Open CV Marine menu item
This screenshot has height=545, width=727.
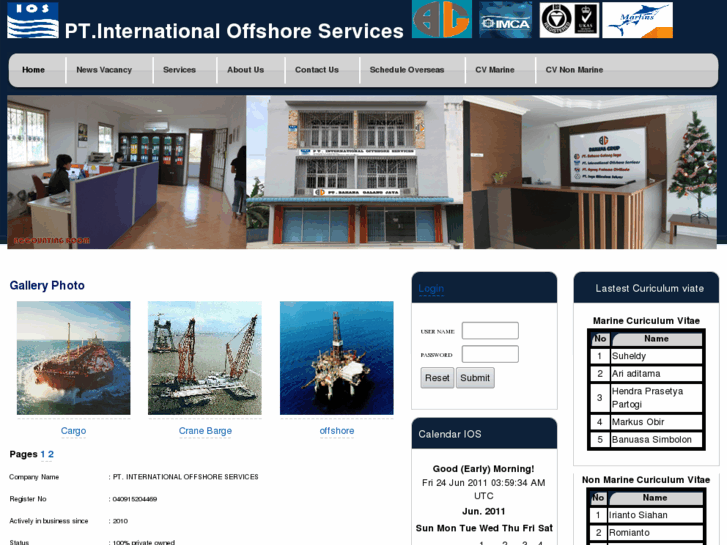[495, 70]
